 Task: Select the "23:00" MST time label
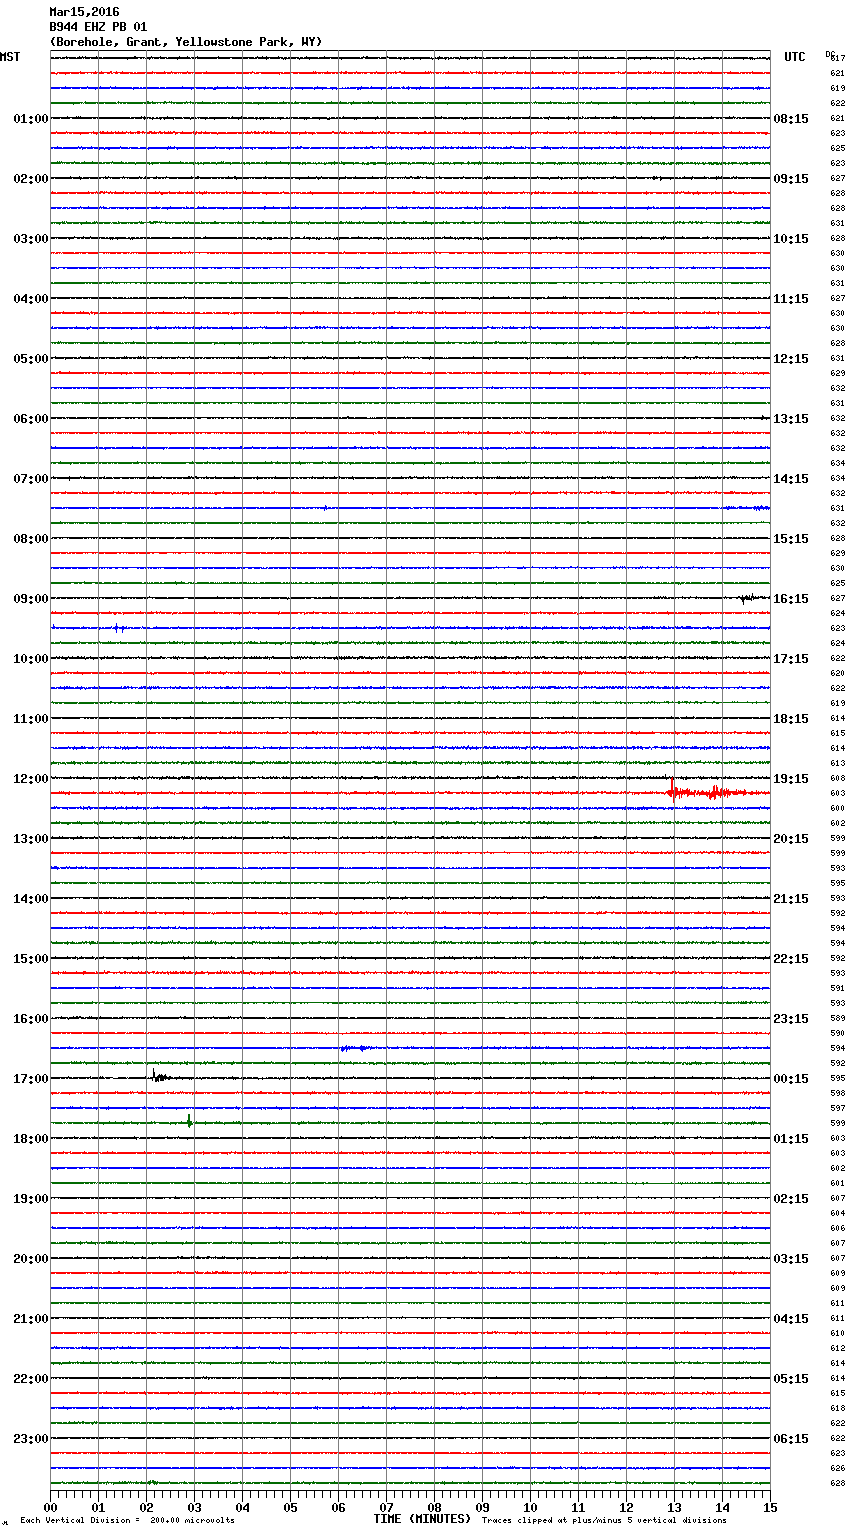point(31,1439)
